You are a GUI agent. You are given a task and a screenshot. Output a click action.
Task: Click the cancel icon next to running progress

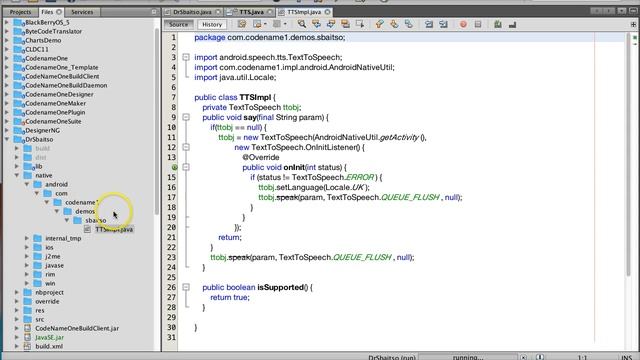[524, 358]
